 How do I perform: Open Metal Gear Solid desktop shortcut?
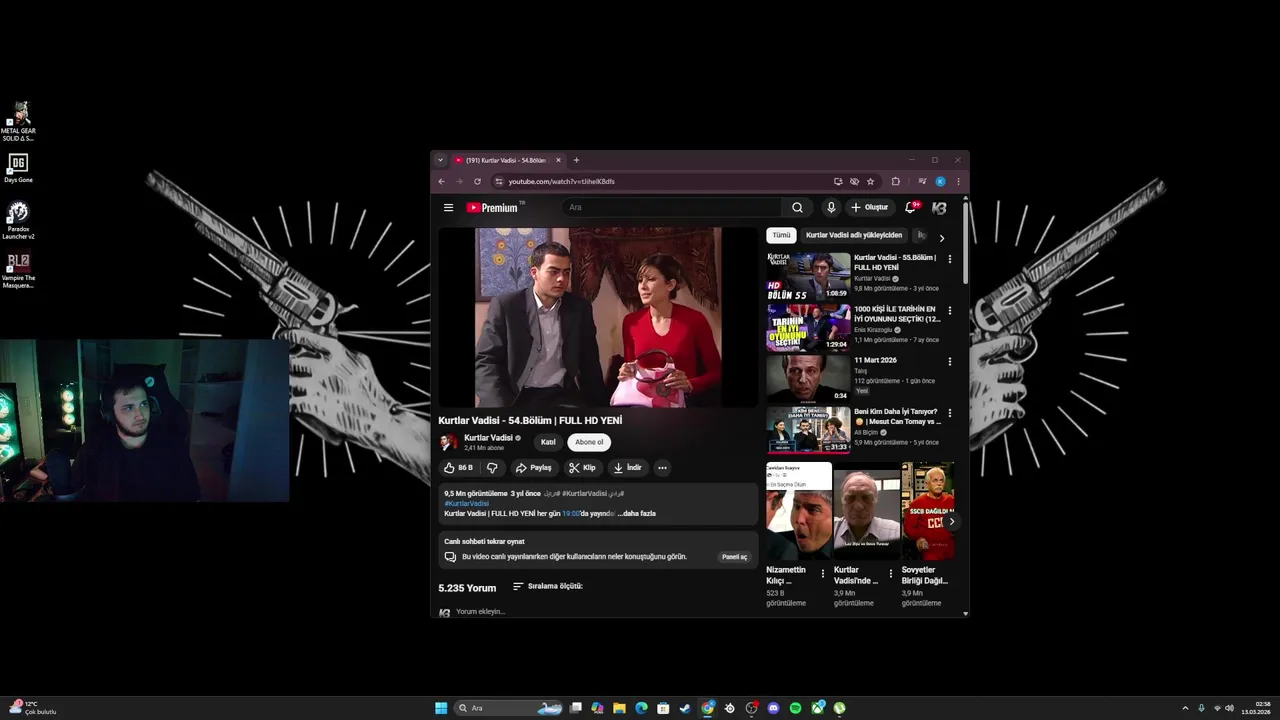[18, 122]
